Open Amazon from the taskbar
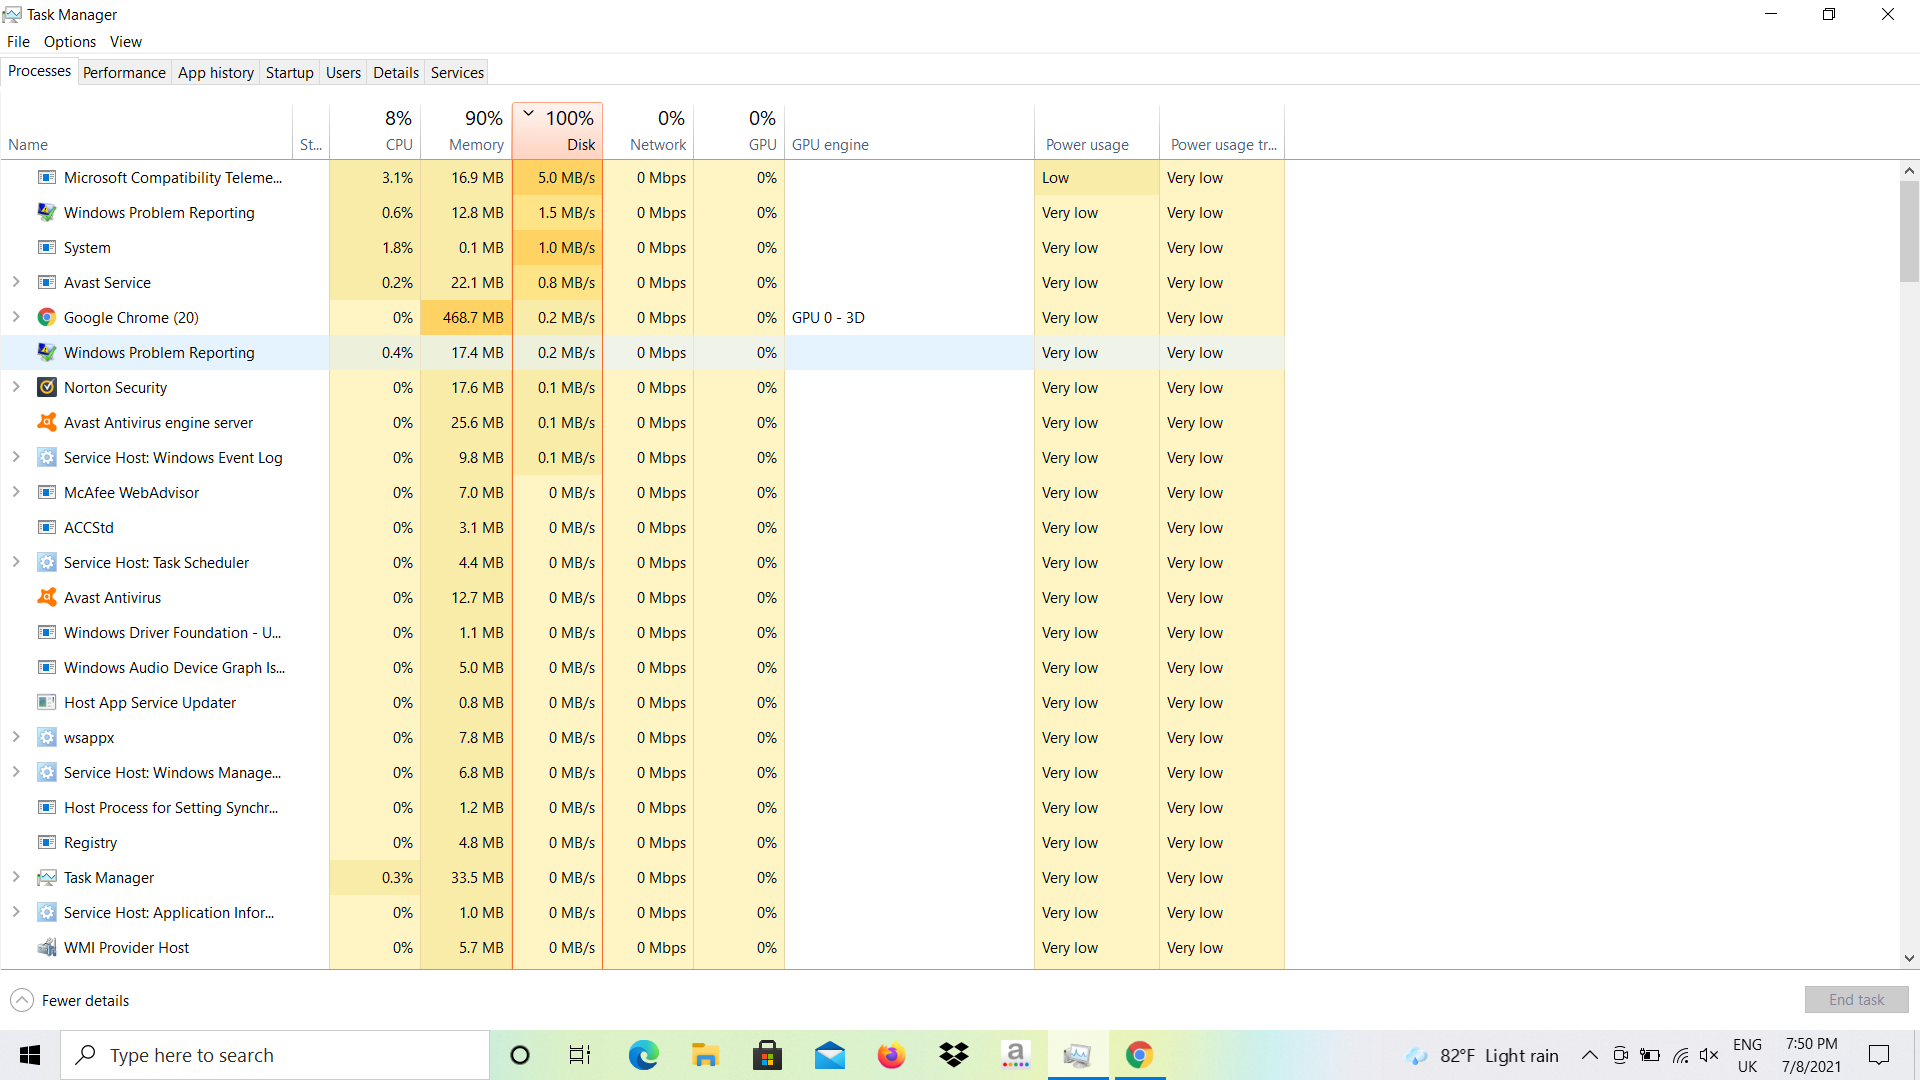The height and width of the screenshot is (1080, 1920). 1016,1055
